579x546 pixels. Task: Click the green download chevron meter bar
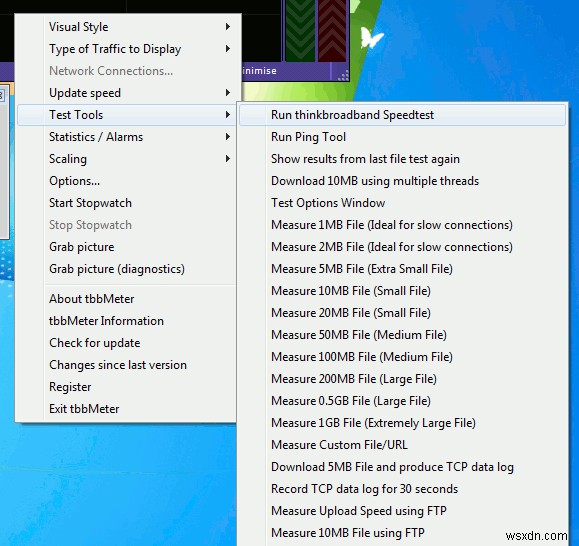[x=300, y=30]
